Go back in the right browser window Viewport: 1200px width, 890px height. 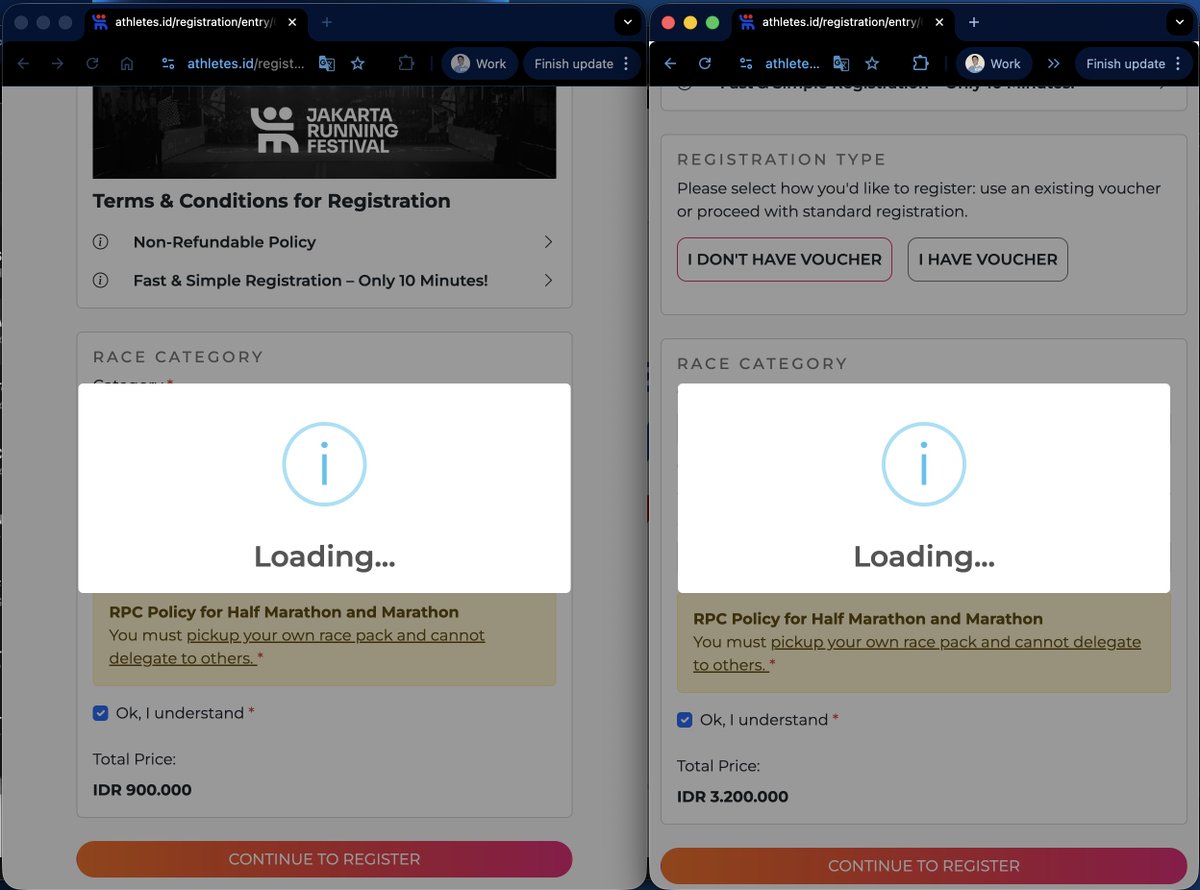coord(671,63)
